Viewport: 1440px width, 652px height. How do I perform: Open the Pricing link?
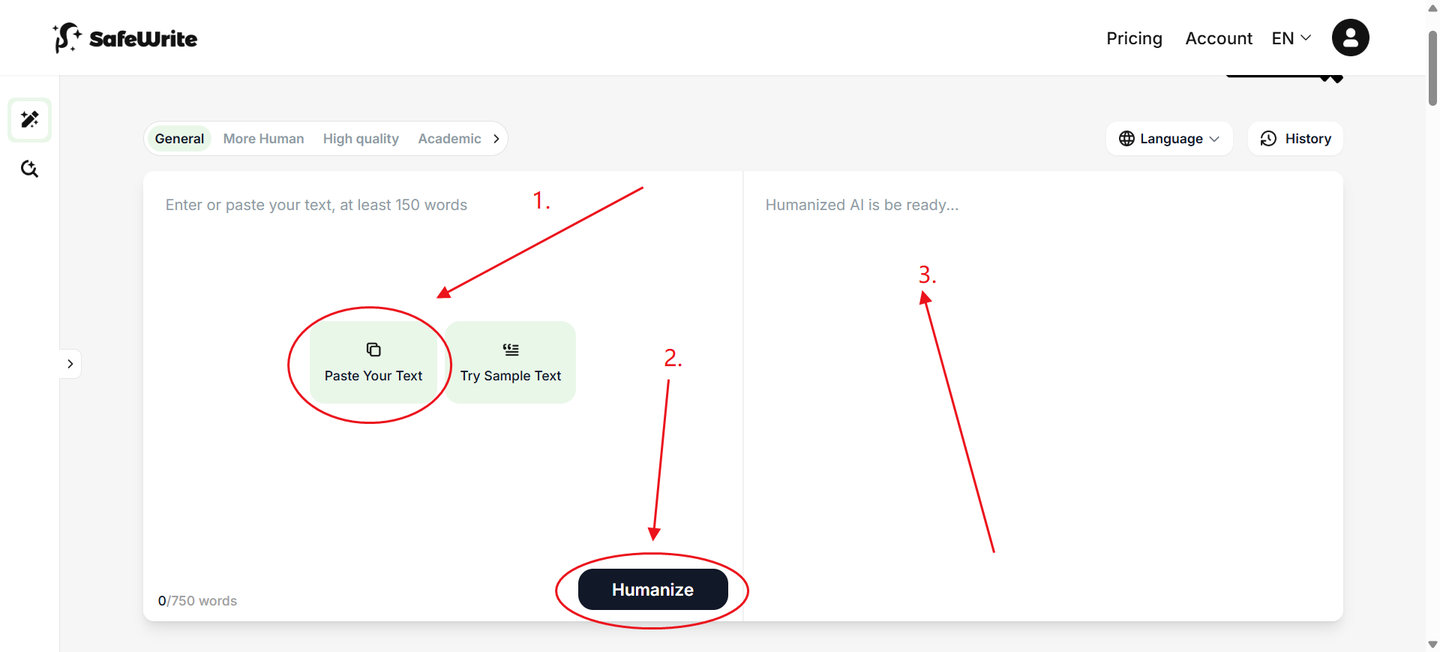click(x=1134, y=38)
